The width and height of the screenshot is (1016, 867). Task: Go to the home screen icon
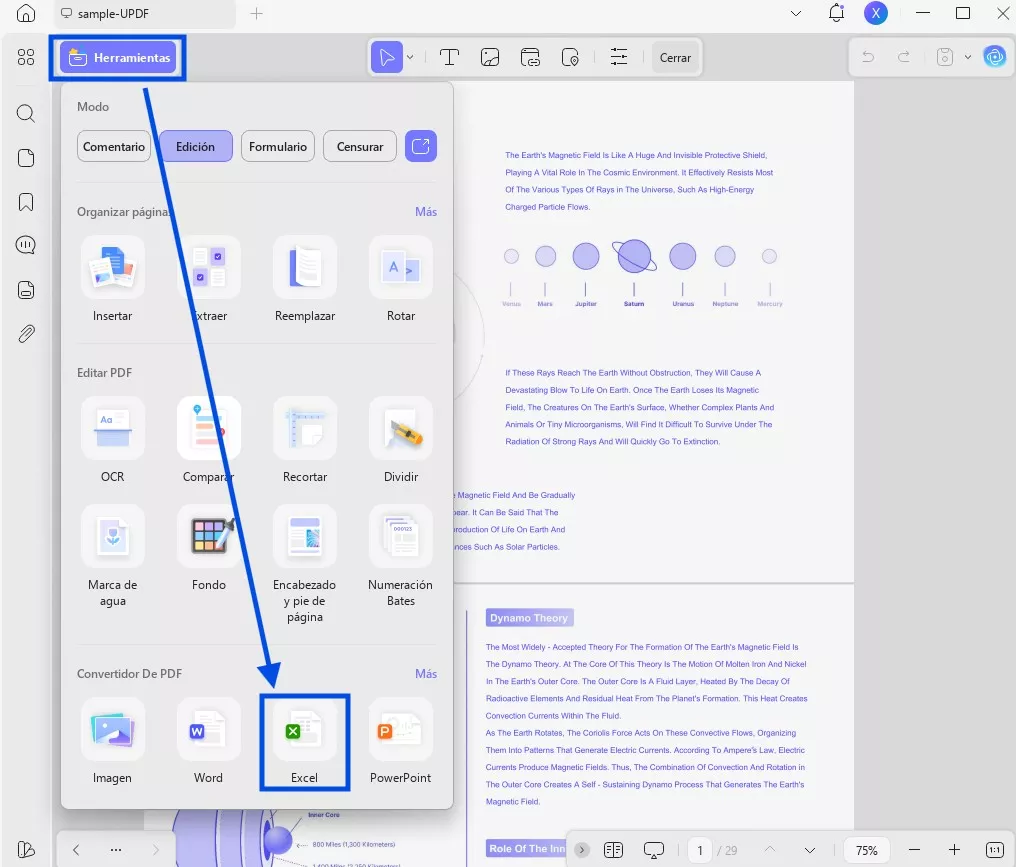26,13
